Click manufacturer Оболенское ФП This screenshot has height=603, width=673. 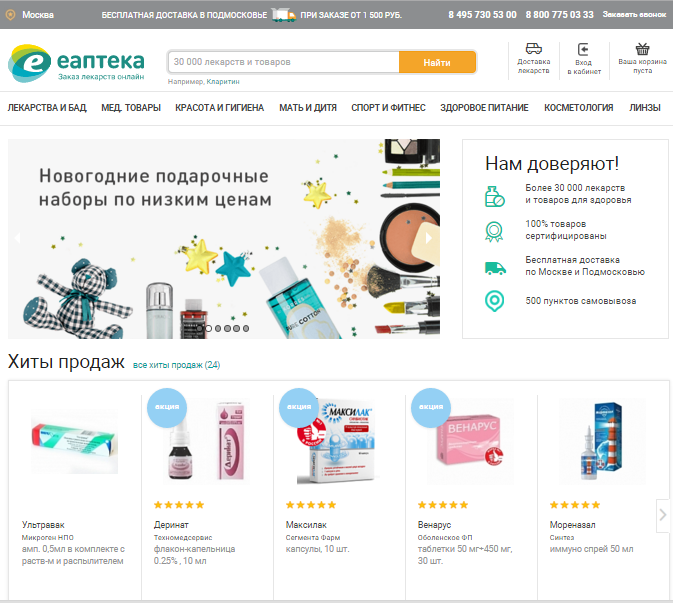point(445,537)
